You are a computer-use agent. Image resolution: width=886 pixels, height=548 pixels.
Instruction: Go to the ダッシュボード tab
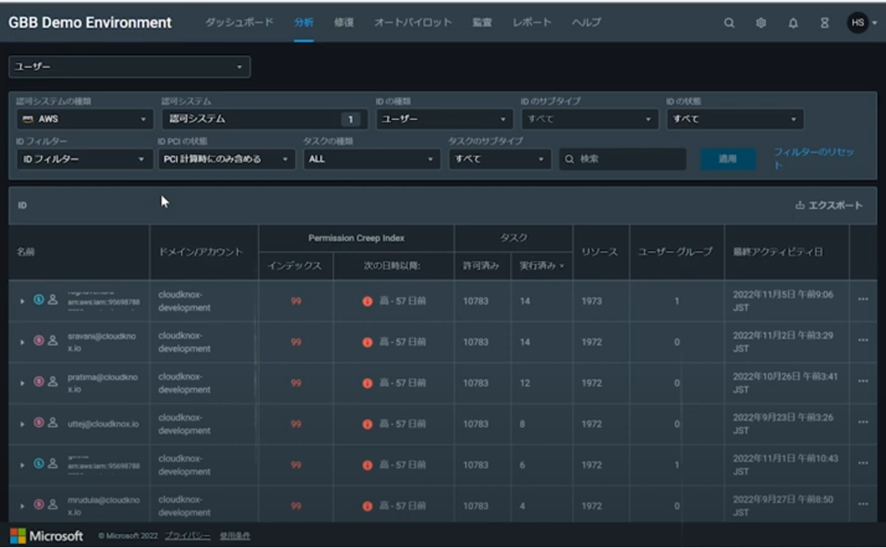(239, 23)
